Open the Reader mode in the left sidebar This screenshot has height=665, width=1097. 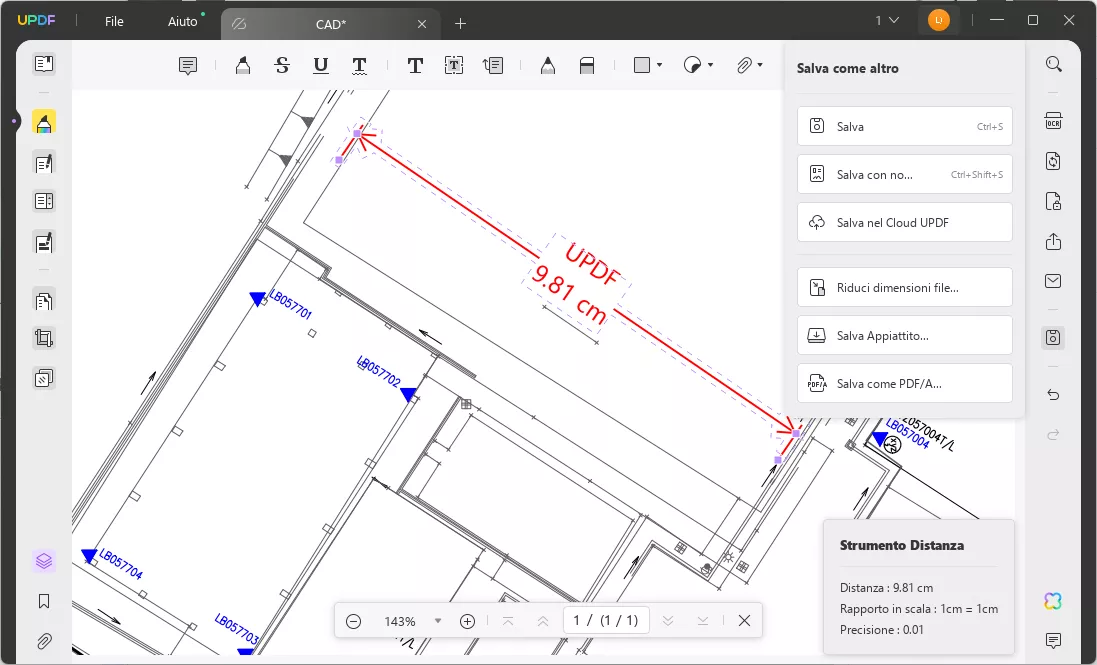click(43, 64)
